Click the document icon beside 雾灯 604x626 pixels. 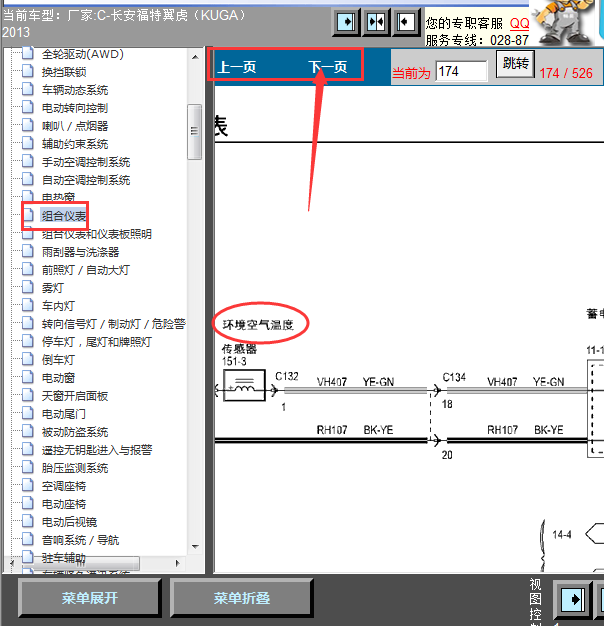[x=28, y=287]
